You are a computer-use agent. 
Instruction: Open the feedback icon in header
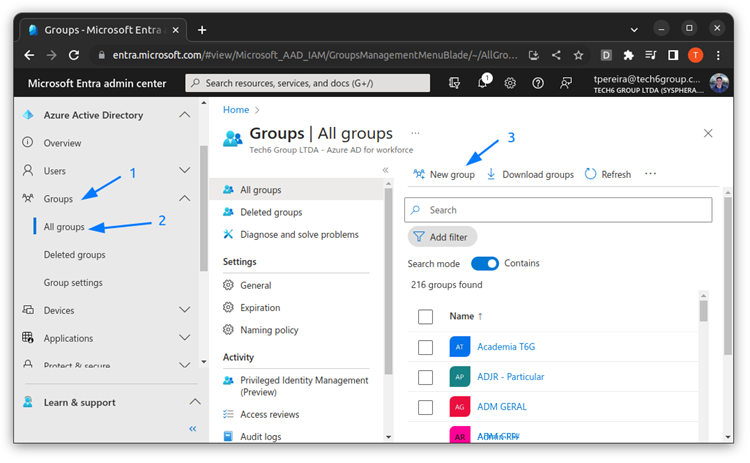[x=566, y=83]
